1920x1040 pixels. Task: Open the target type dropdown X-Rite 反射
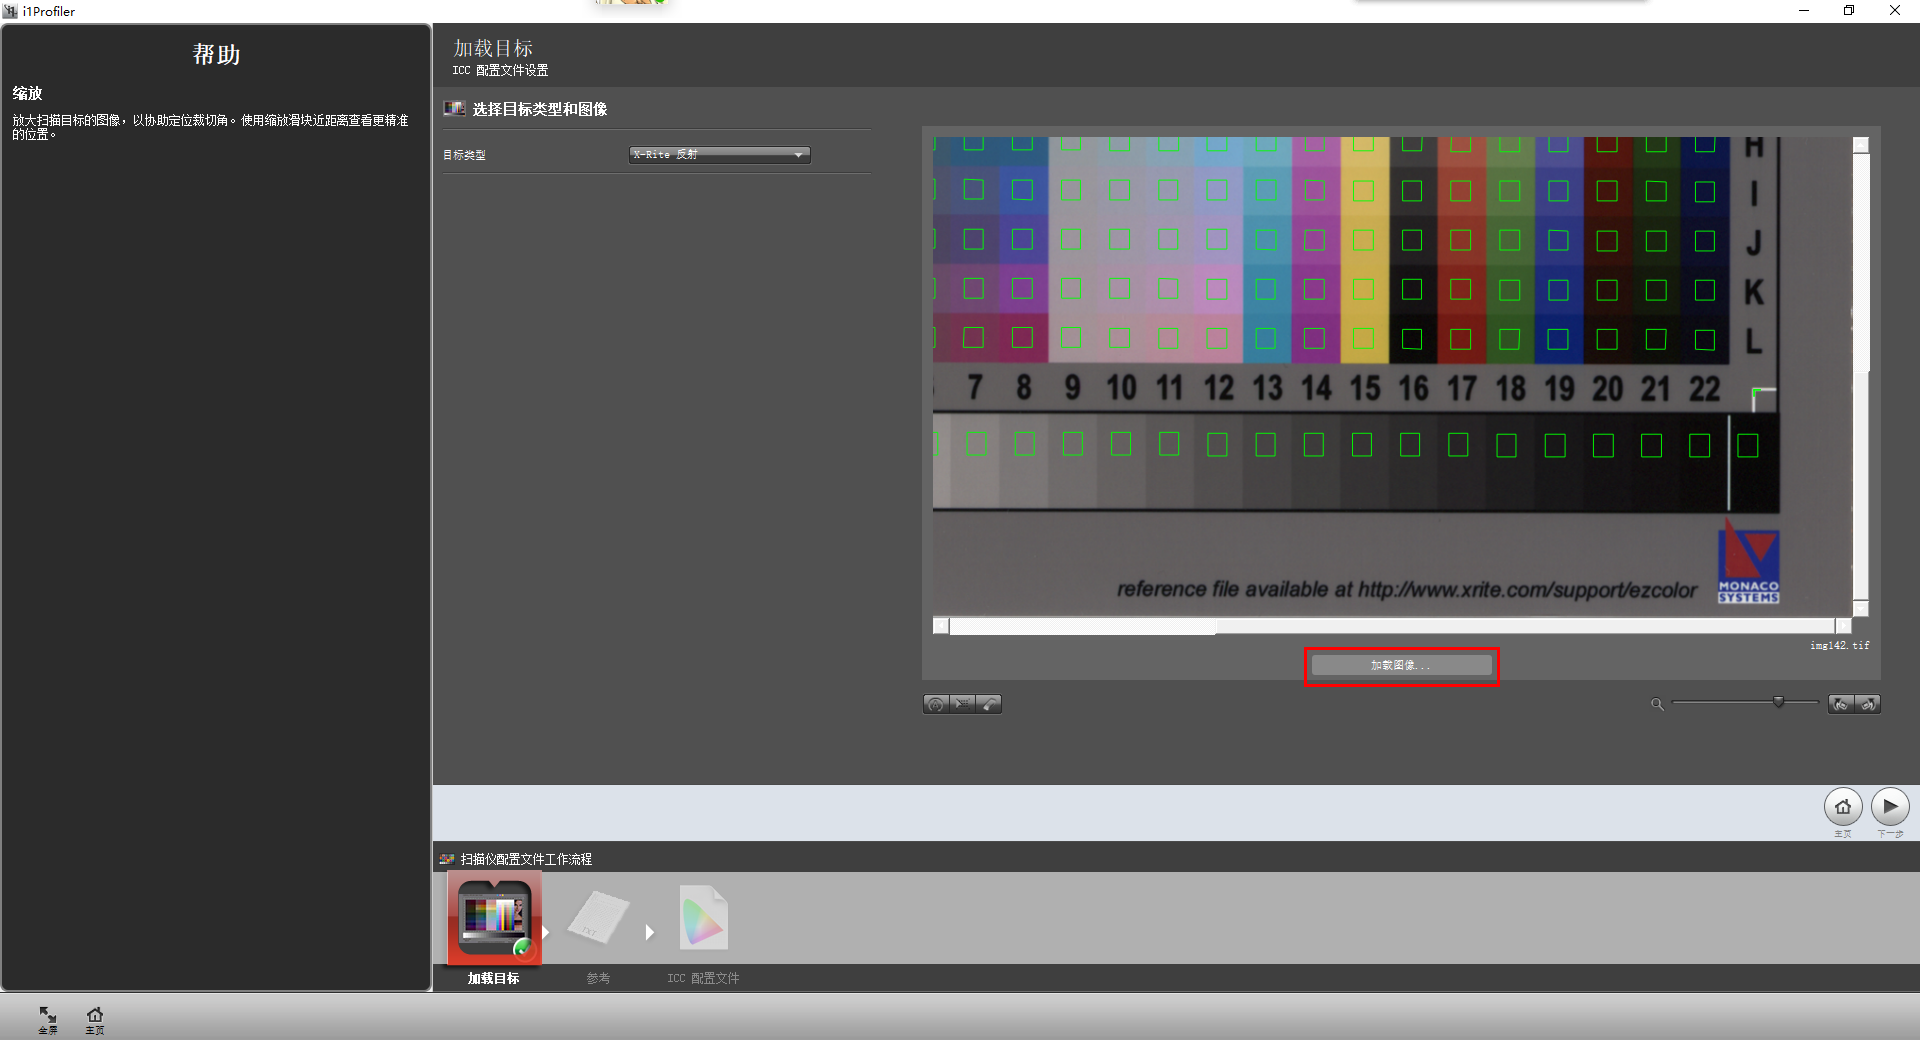click(x=719, y=155)
